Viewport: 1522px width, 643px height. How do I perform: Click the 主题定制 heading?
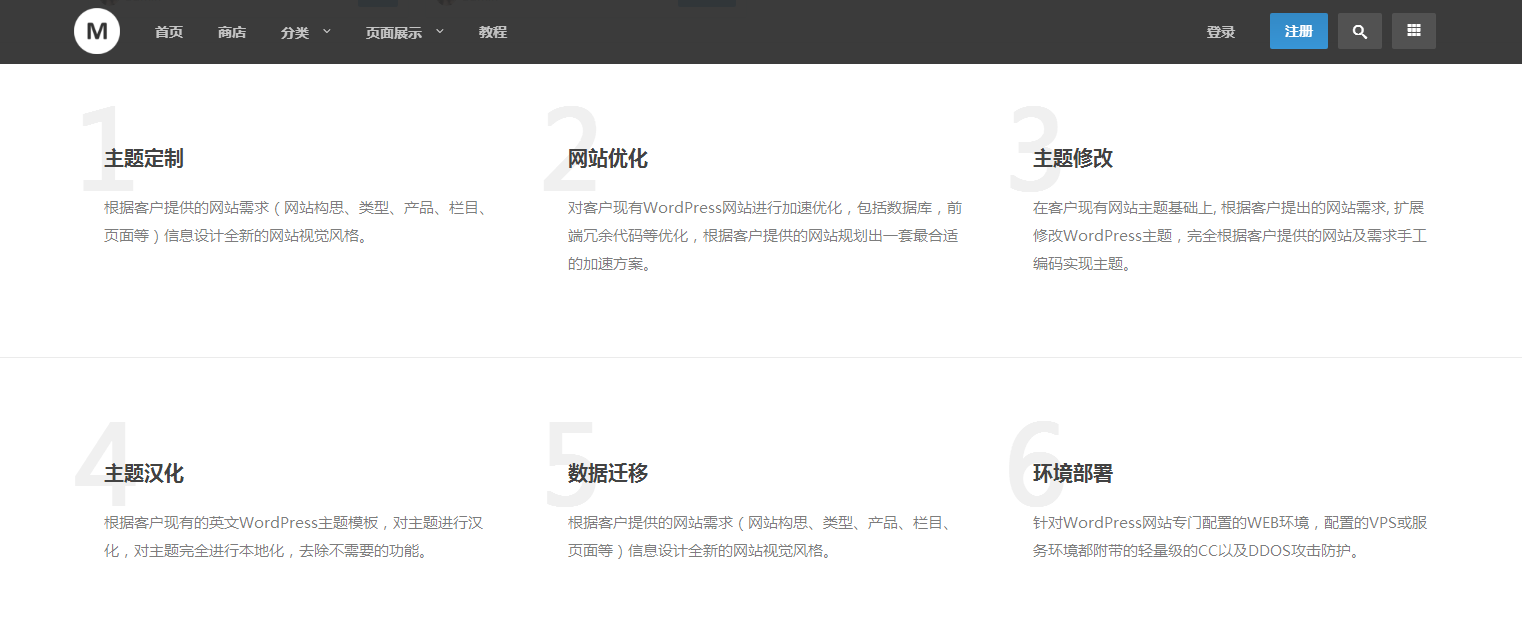pyautogui.click(x=144, y=158)
